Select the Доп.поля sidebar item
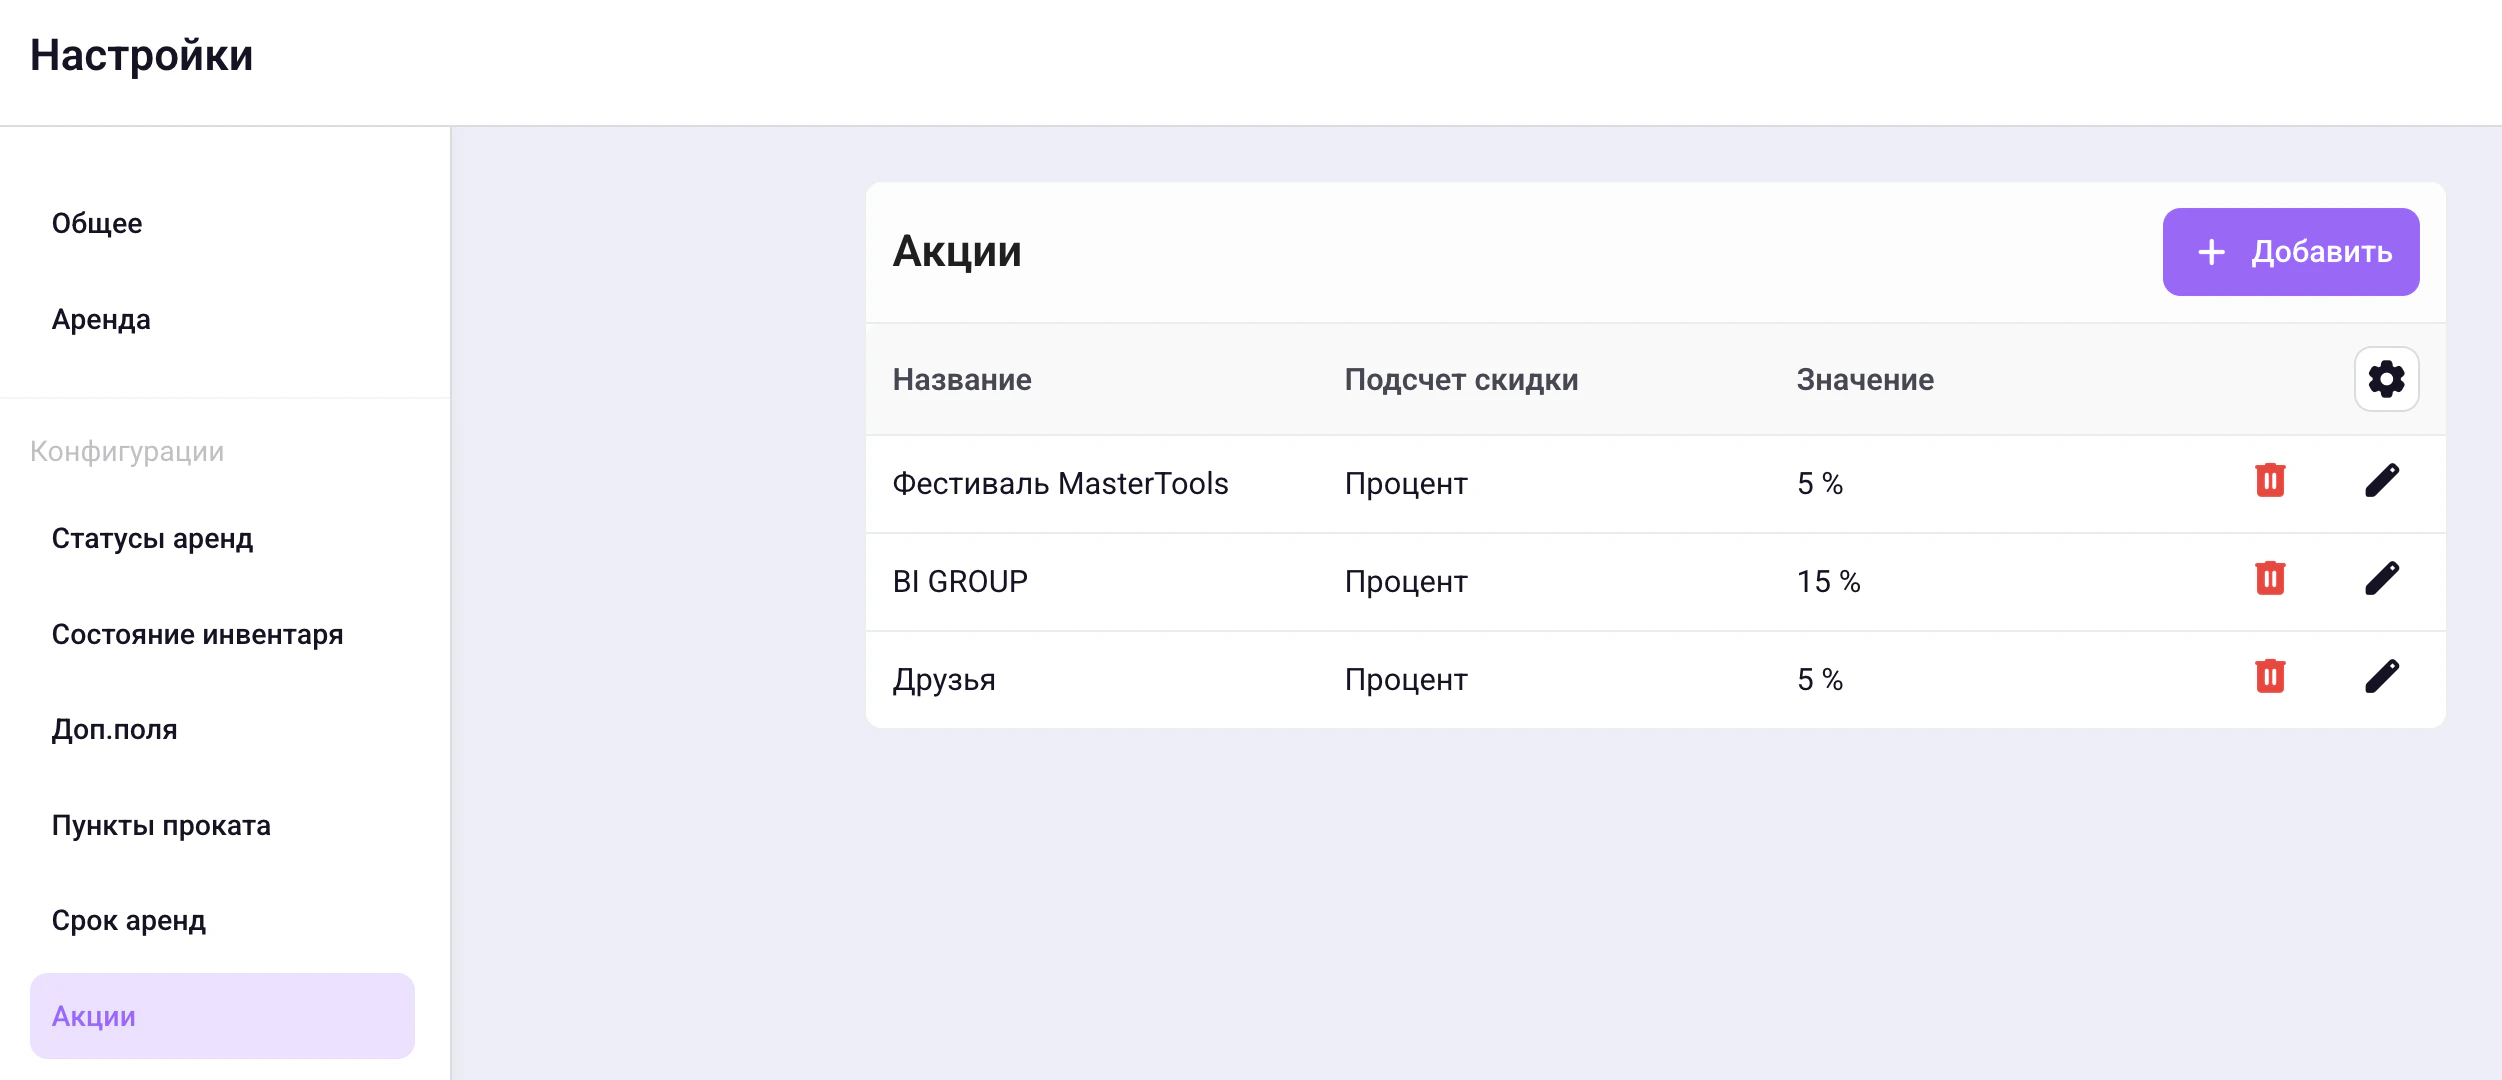 114,729
